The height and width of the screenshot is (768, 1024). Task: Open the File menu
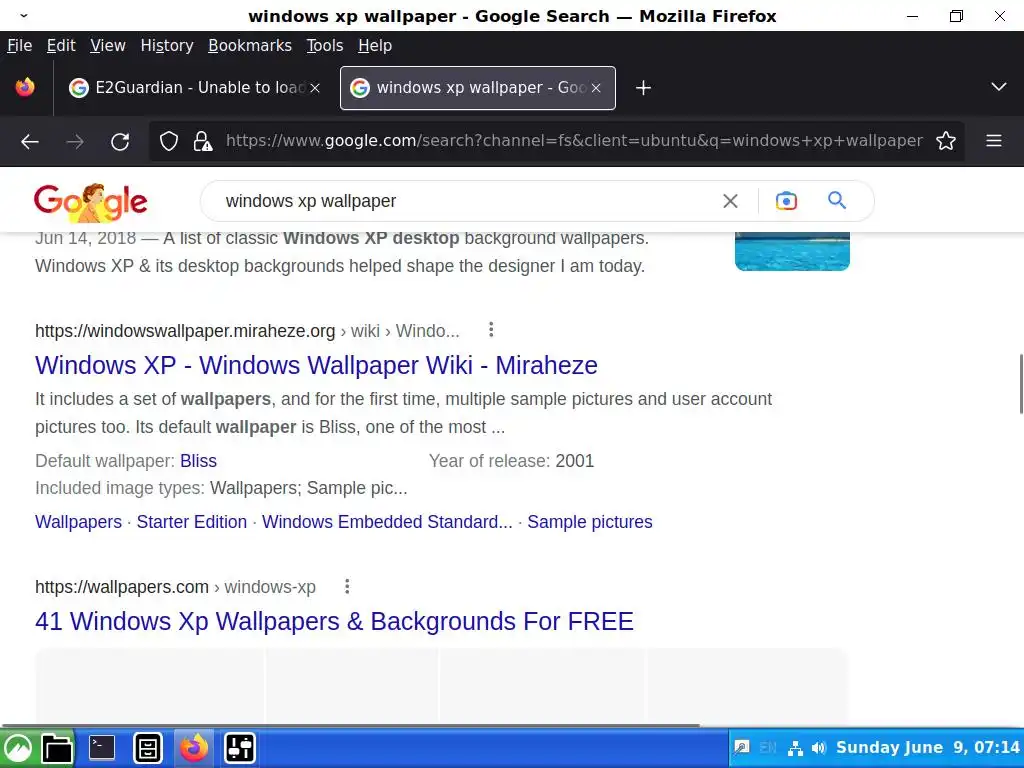point(20,46)
